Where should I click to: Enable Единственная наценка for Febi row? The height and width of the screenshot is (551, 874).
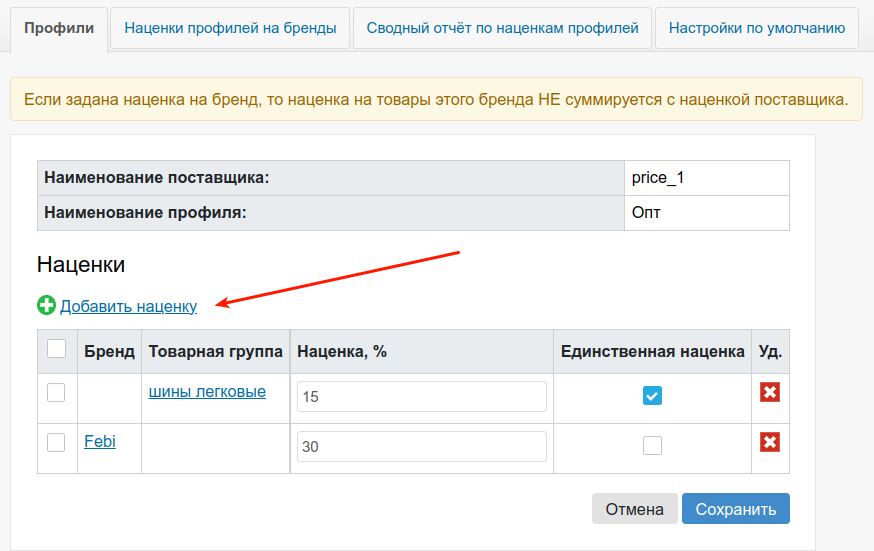(652, 446)
